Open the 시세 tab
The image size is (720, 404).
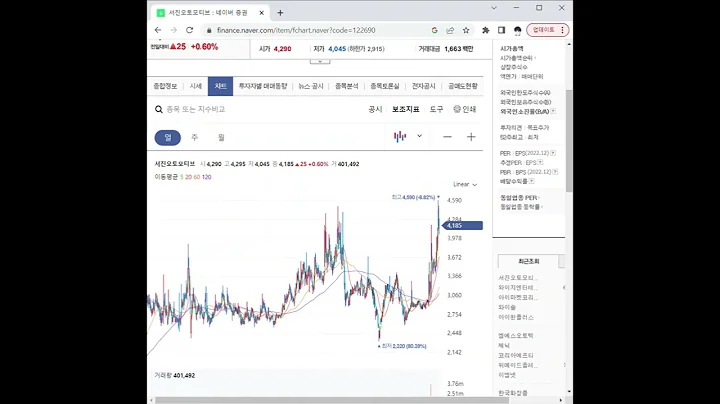pyautogui.click(x=196, y=86)
